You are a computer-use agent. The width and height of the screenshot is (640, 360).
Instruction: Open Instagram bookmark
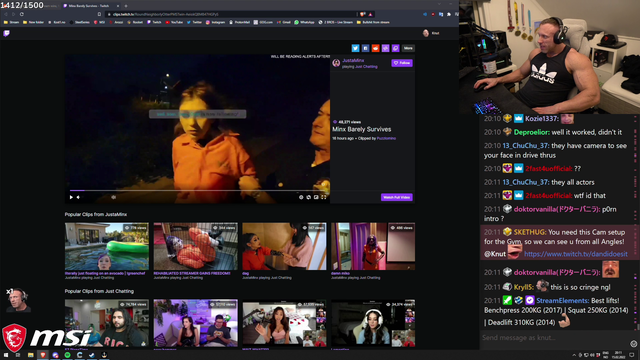pyautogui.click(x=216, y=22)
